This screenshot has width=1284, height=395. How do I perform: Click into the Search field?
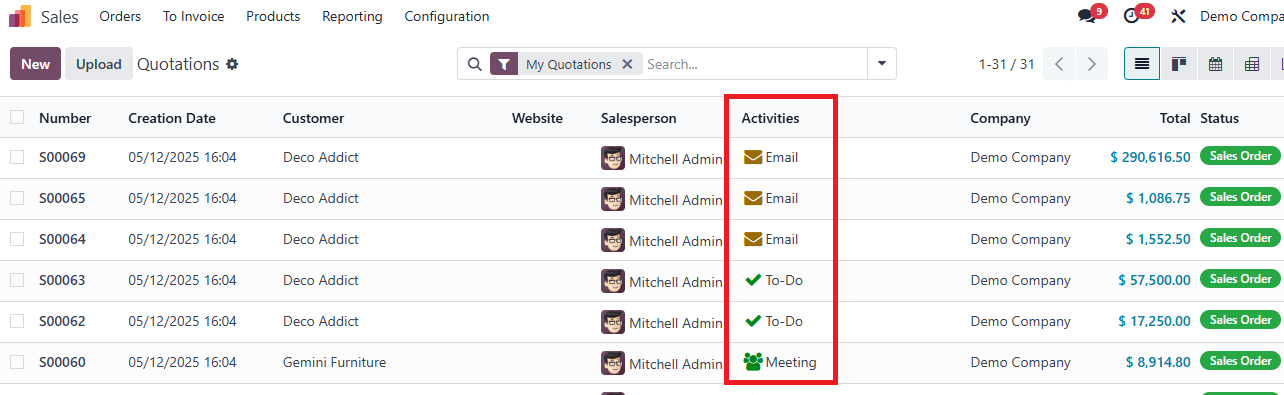point(753,64)
